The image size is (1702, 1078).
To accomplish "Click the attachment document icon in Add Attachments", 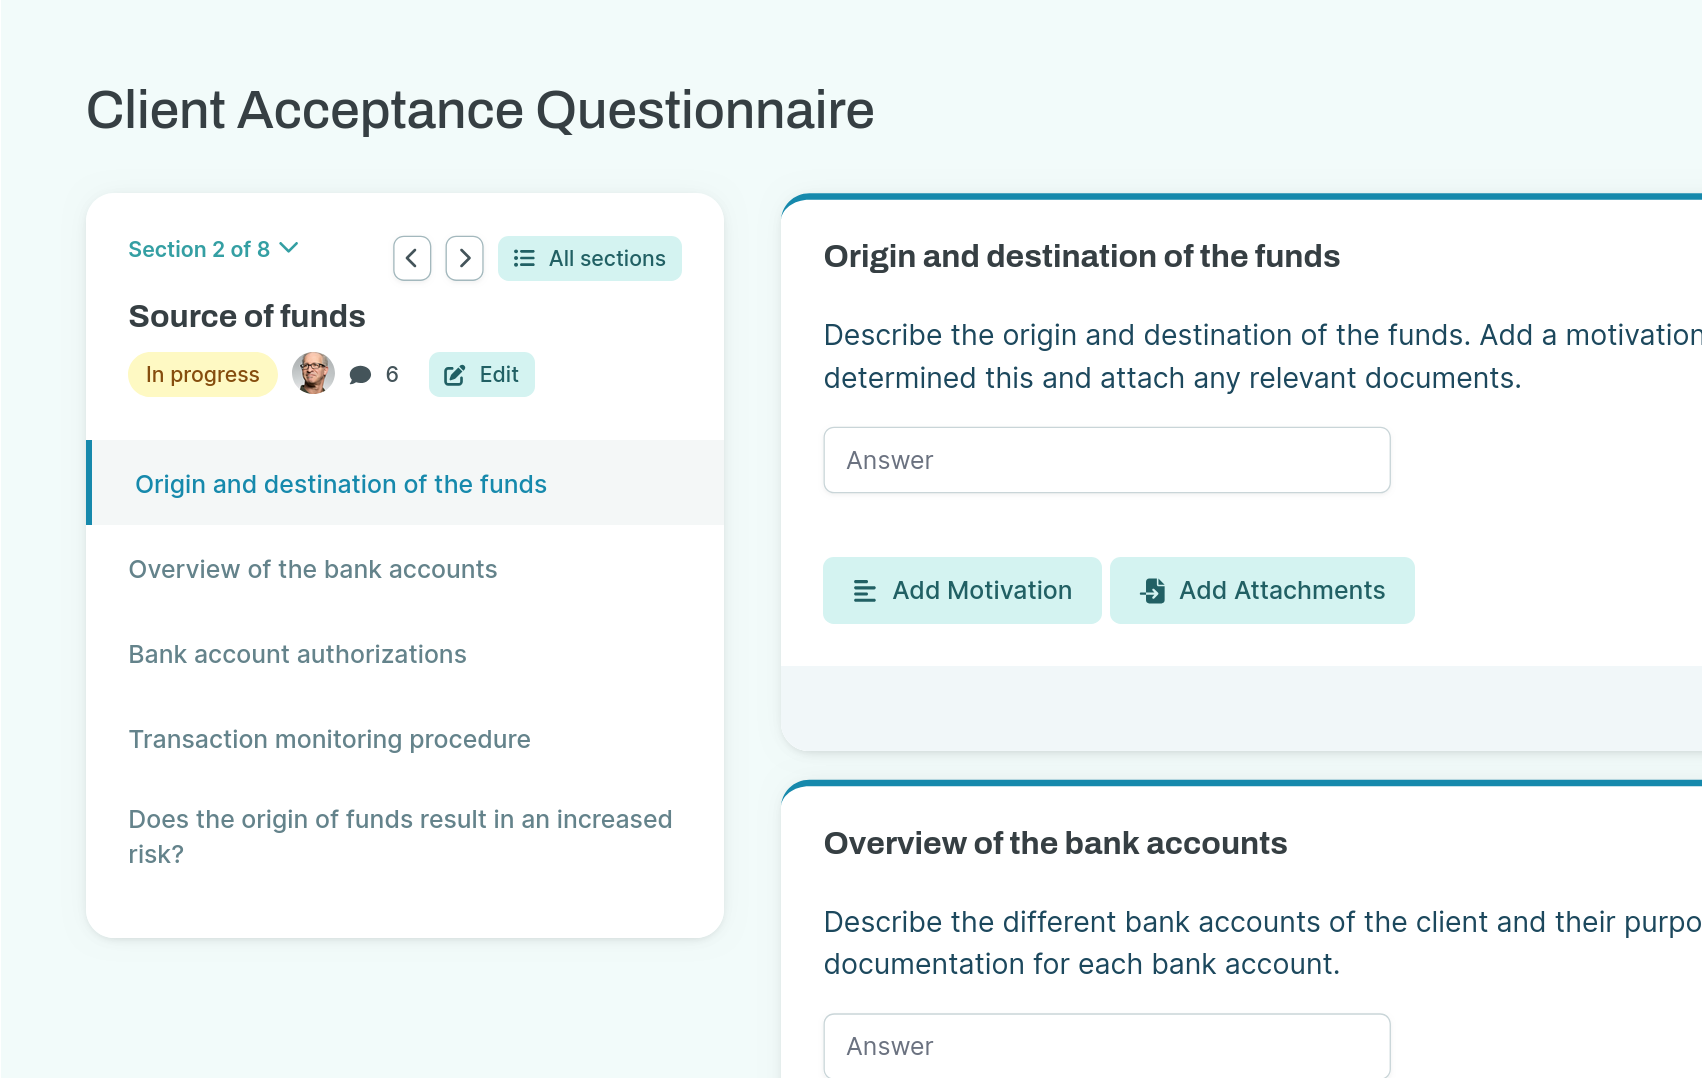I will click(x=1152, y=590).
